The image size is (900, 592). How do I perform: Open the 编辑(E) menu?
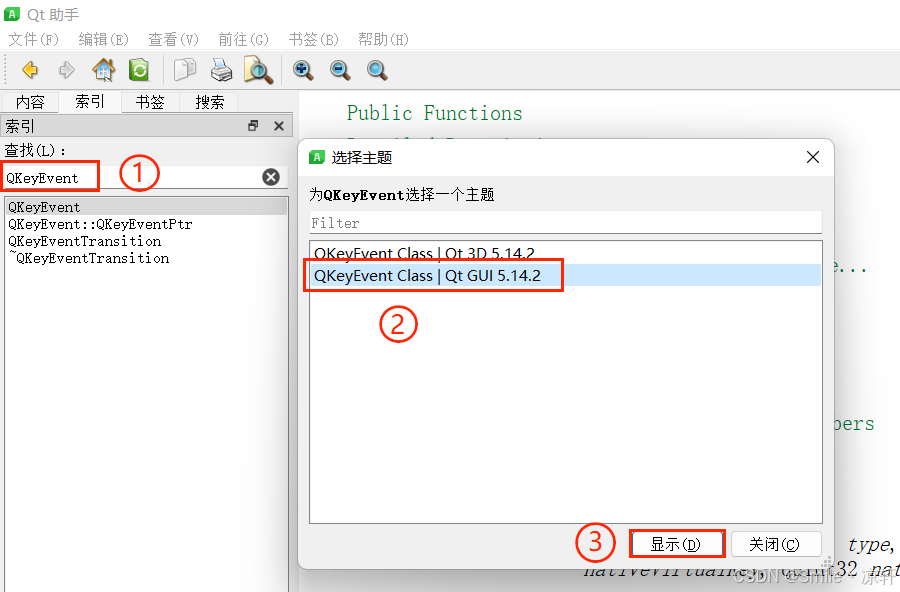click(103, 39)
